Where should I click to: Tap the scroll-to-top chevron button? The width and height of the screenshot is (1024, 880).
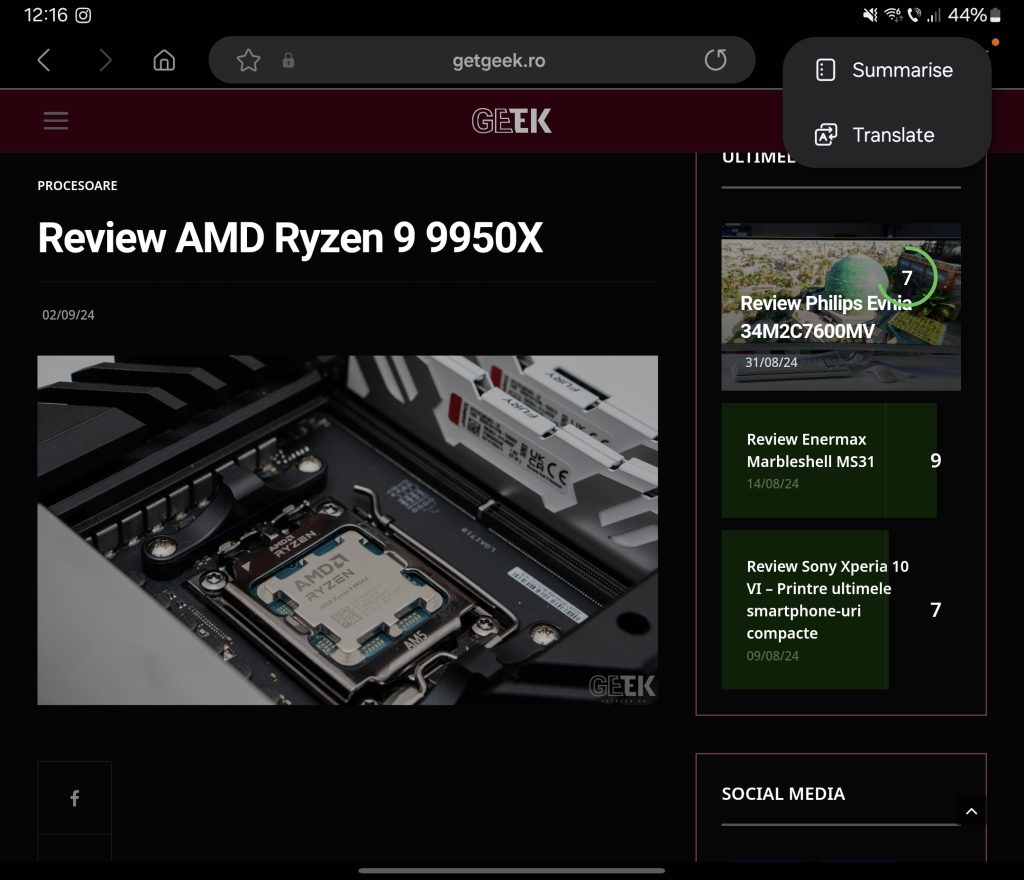tap(971, 811)
